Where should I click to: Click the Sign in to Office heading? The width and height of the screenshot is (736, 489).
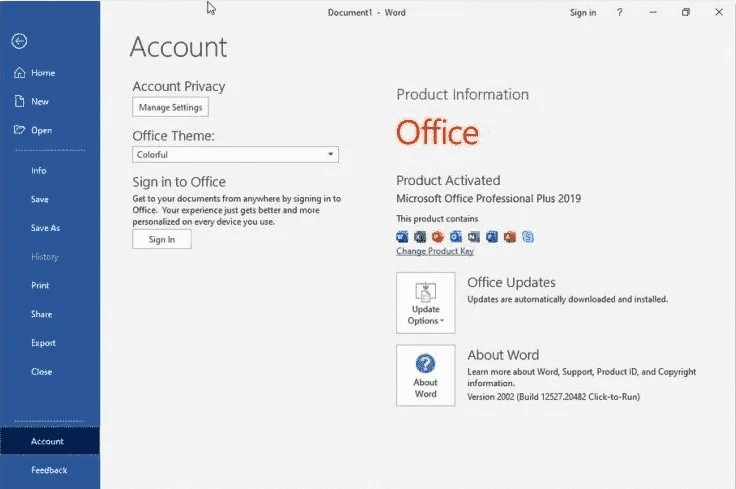point(179,182)
